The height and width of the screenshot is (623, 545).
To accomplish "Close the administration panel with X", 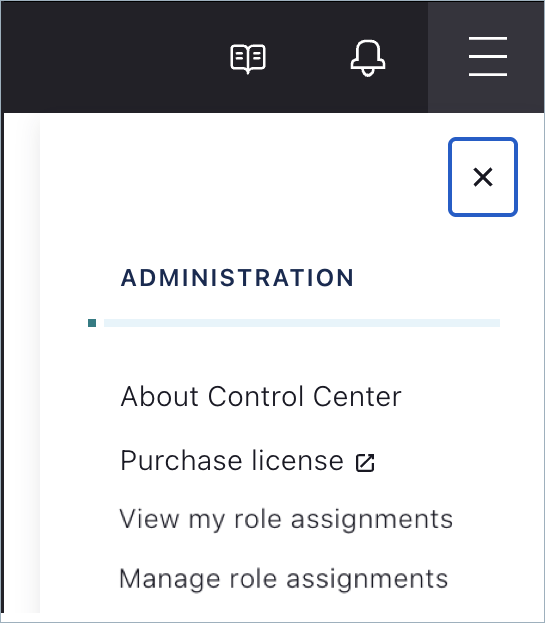I will click(483, 177).
